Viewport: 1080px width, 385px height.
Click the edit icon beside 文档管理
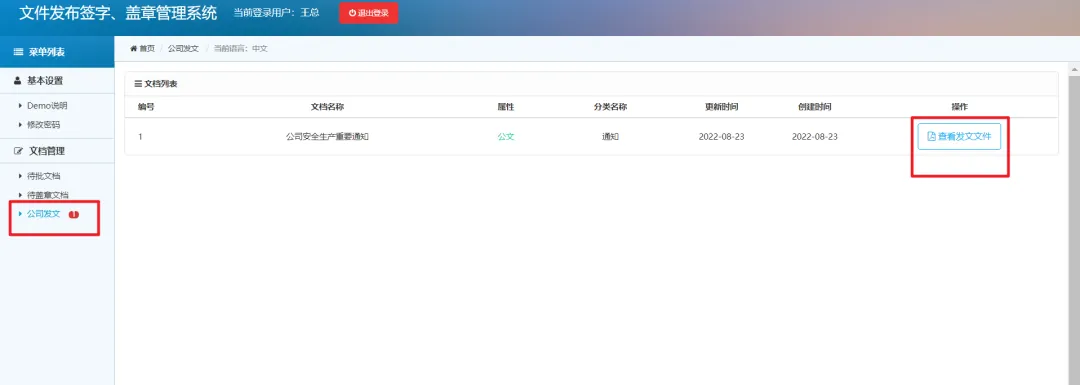(19, 151)
